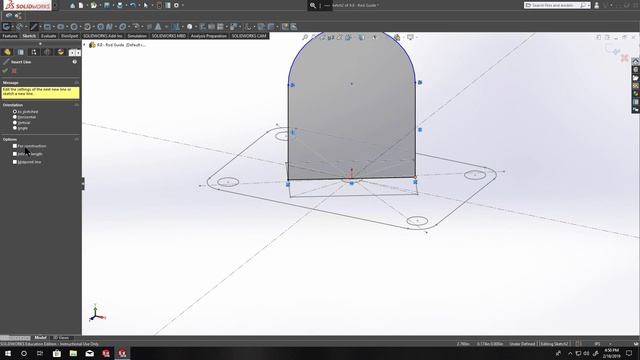This screenshot has height=360, width=640.
Task: Click the Select cursor tool icon
Action: (146, 5)
